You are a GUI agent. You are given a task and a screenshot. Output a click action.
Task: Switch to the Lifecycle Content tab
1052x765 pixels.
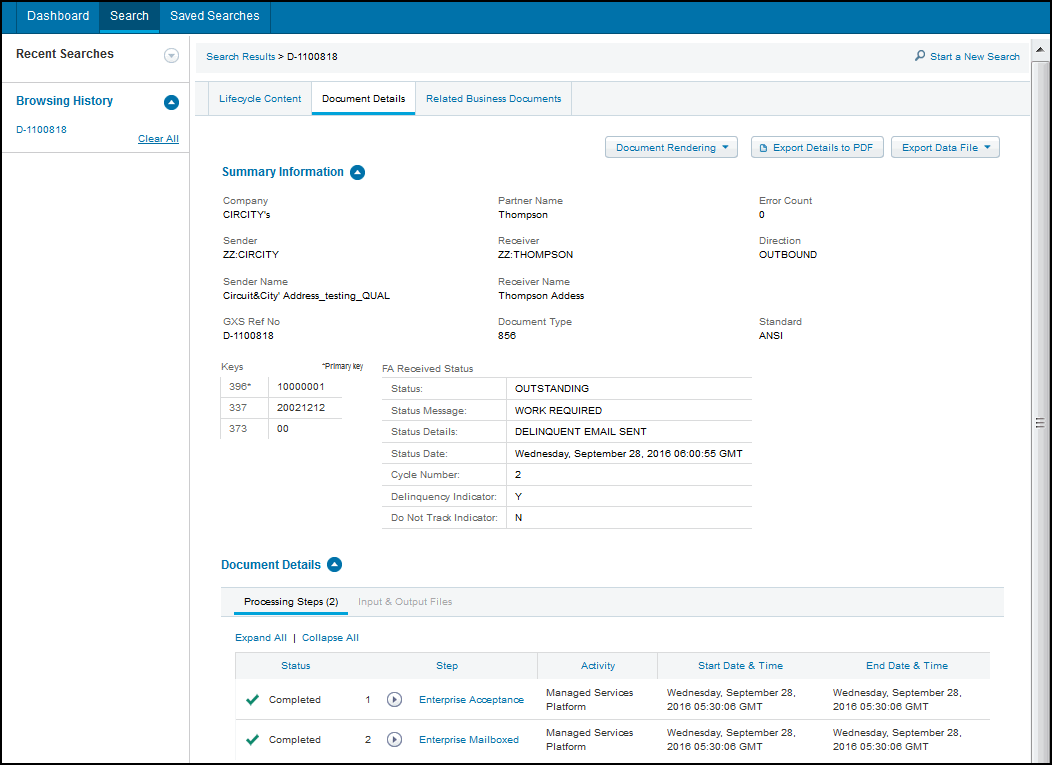click(260, 99)
